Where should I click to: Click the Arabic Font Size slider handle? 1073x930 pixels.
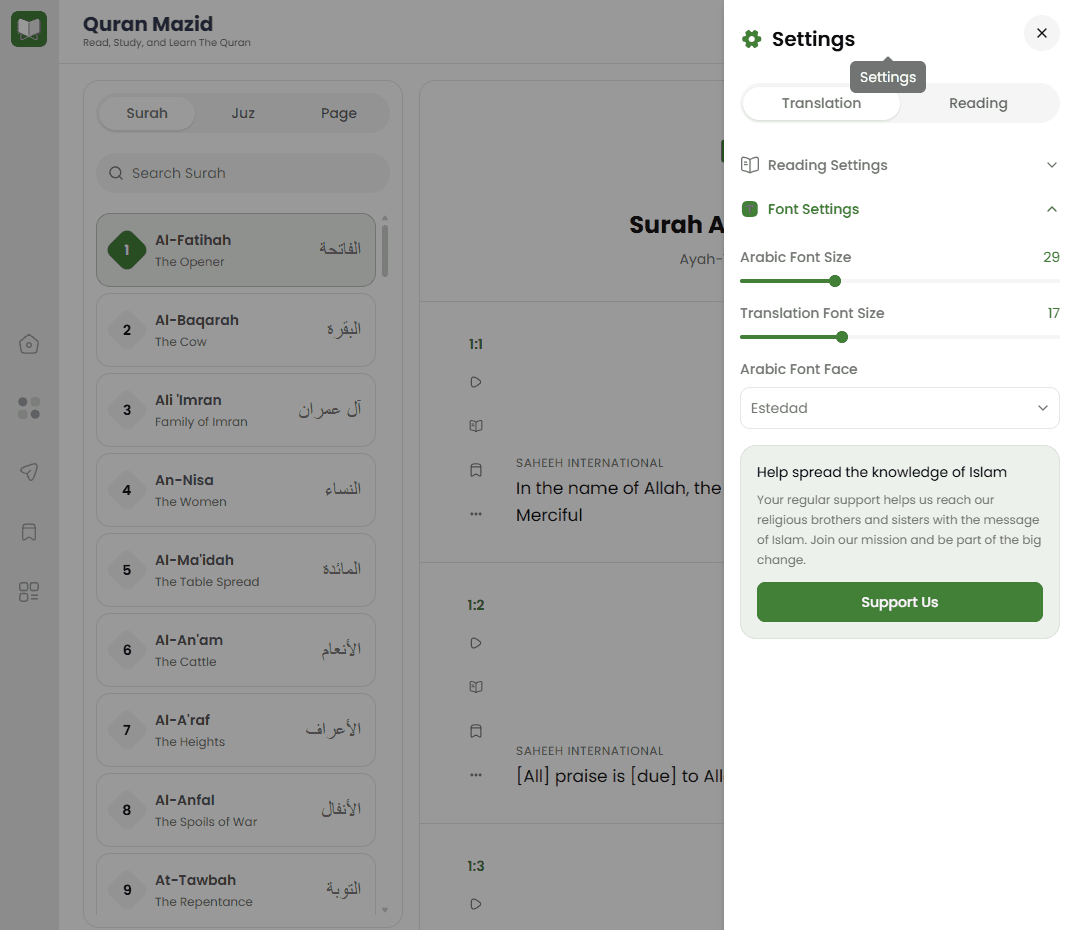coord(835,281)
